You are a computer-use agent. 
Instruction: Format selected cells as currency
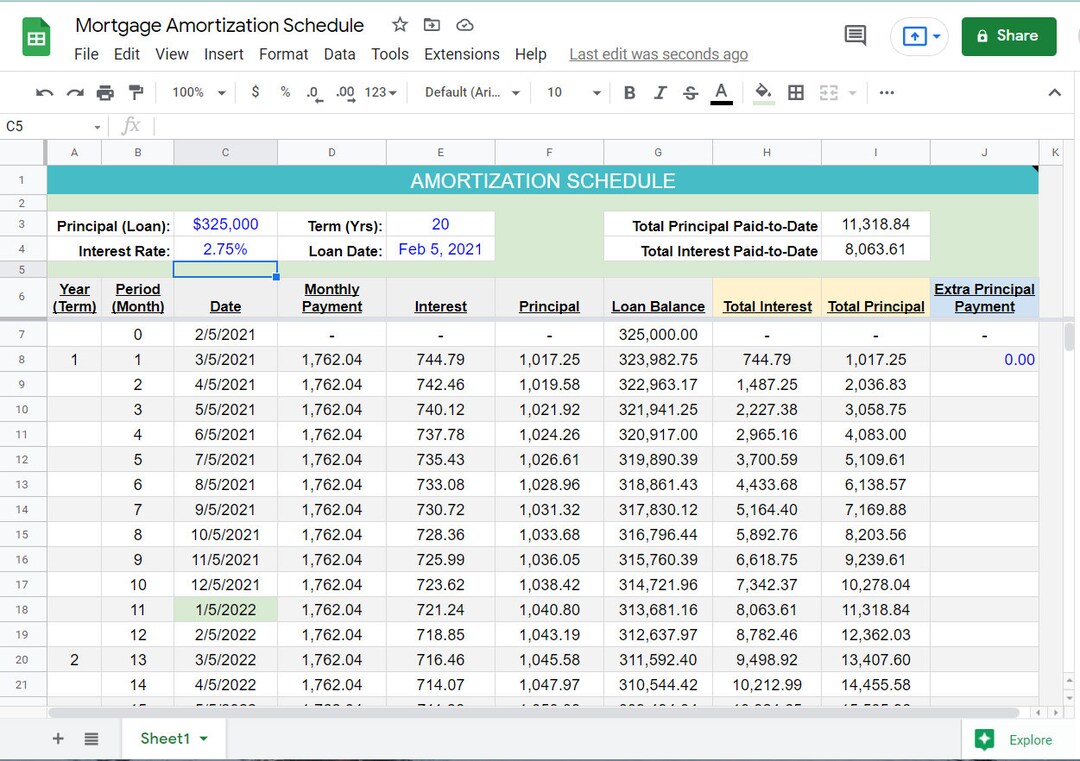coord(255,92)
